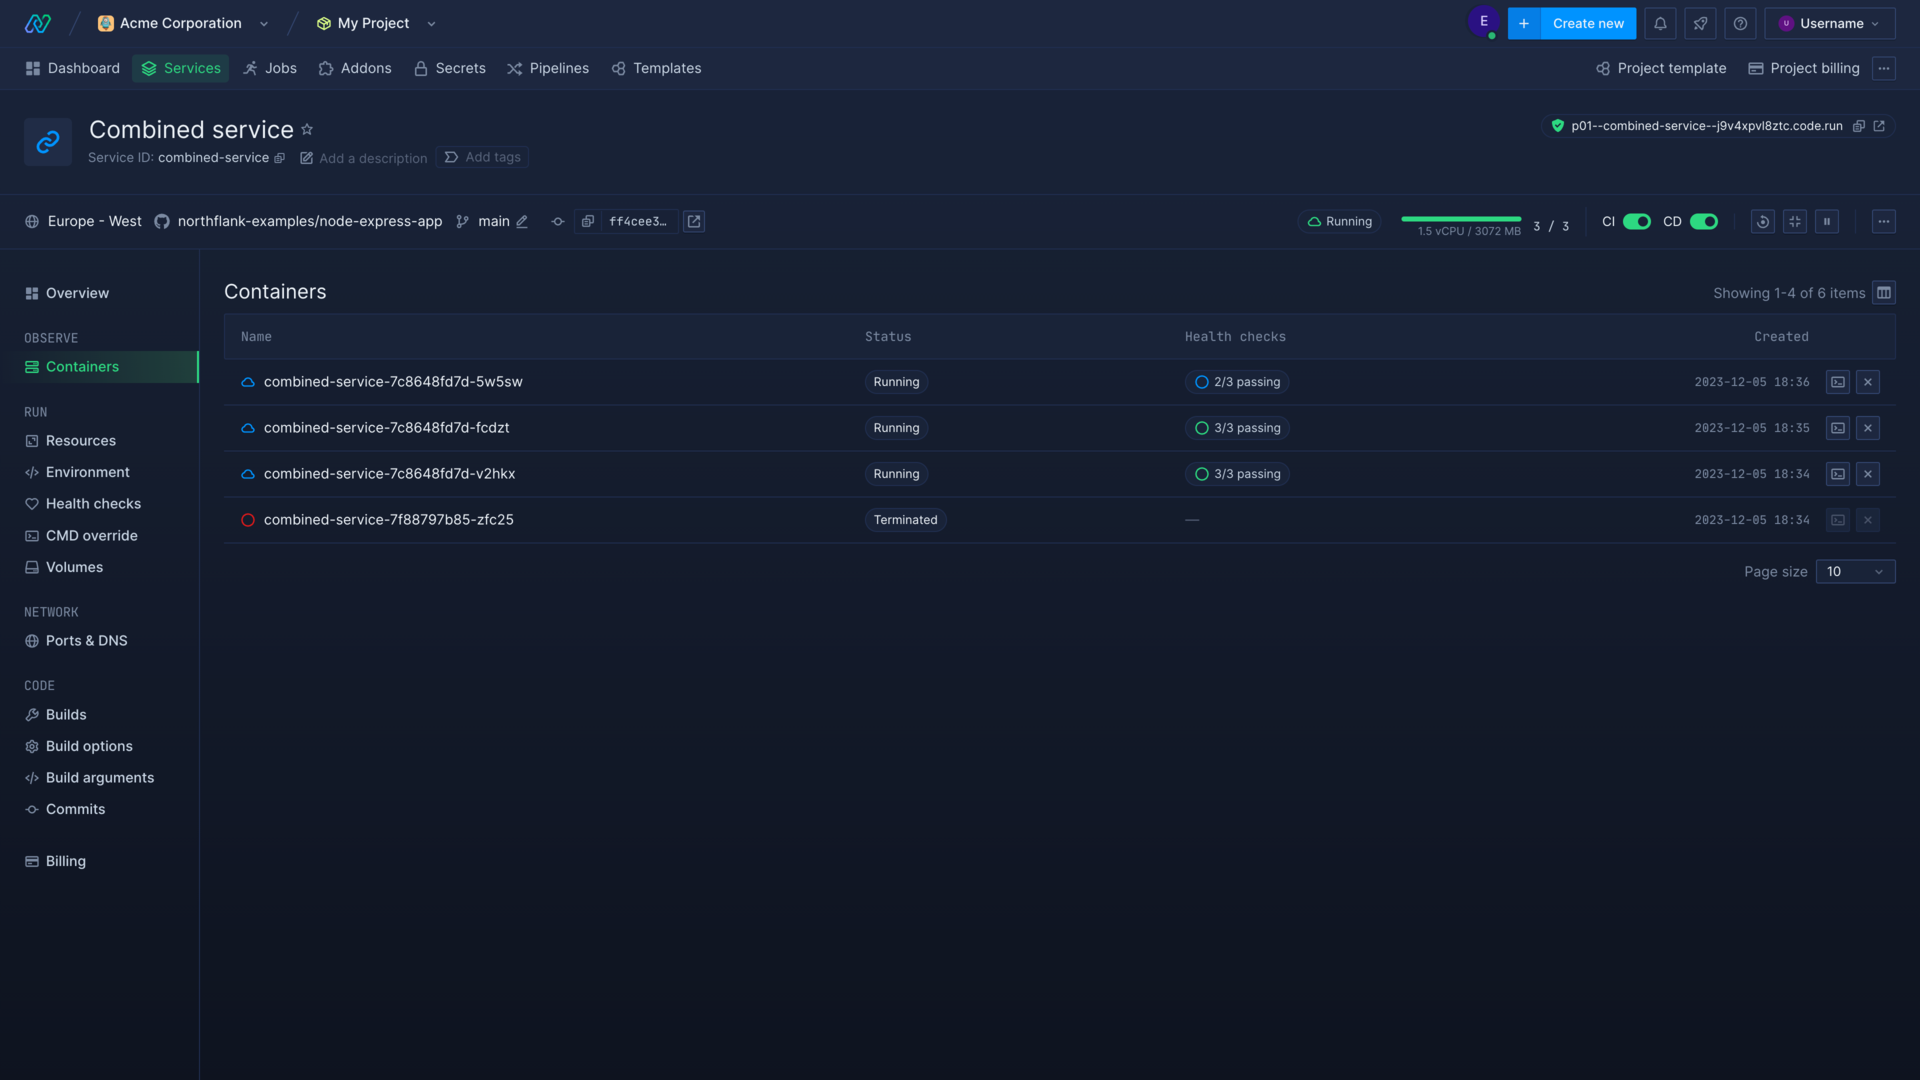This screenshot has height=1080, width=1920.
Task: Expand the page size selector at bottom
Action: [x=1855, y=572]
